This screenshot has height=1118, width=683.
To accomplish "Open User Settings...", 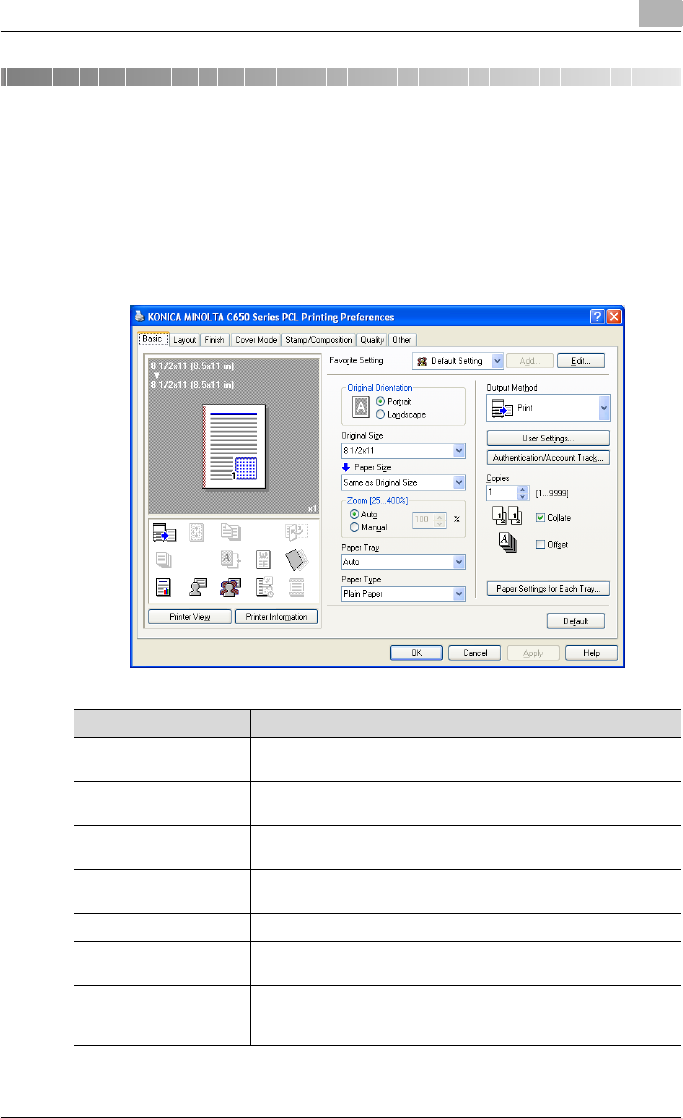I will point(548,438).
